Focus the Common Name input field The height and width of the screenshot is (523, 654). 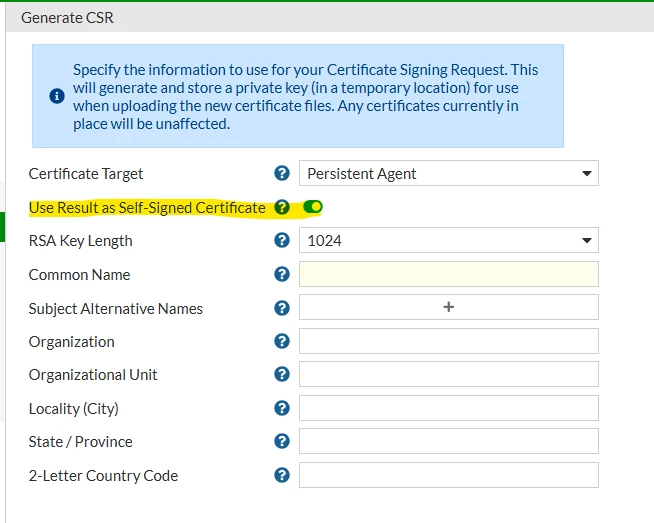click(x=449, y=274)
